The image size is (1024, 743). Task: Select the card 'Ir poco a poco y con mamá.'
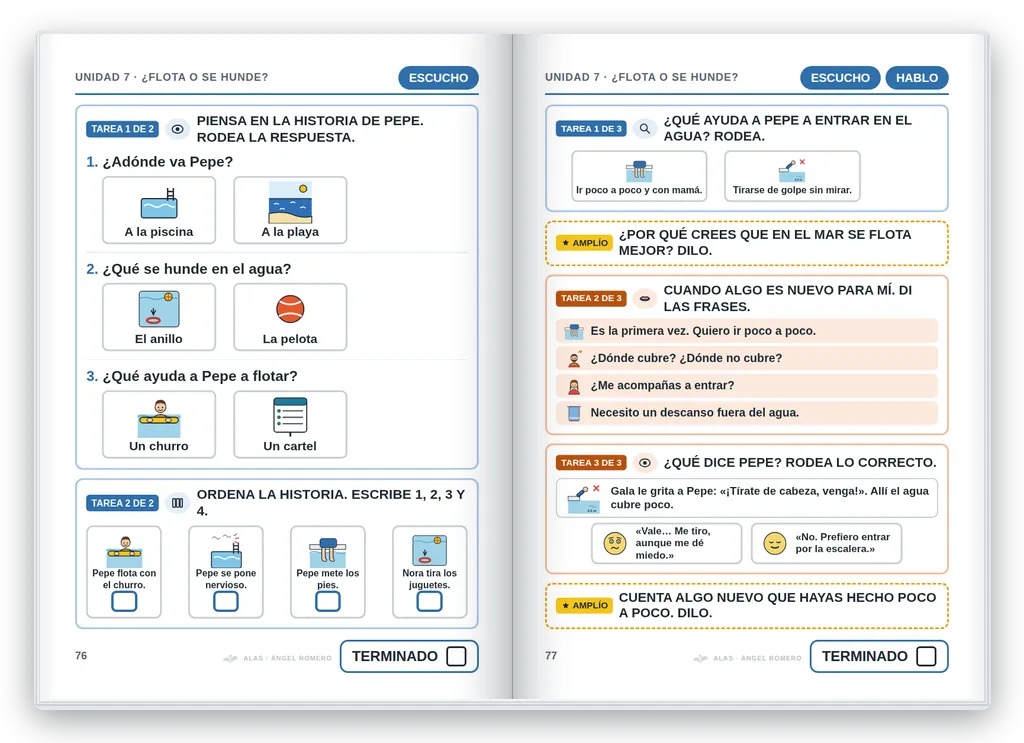tap(639, 176)
